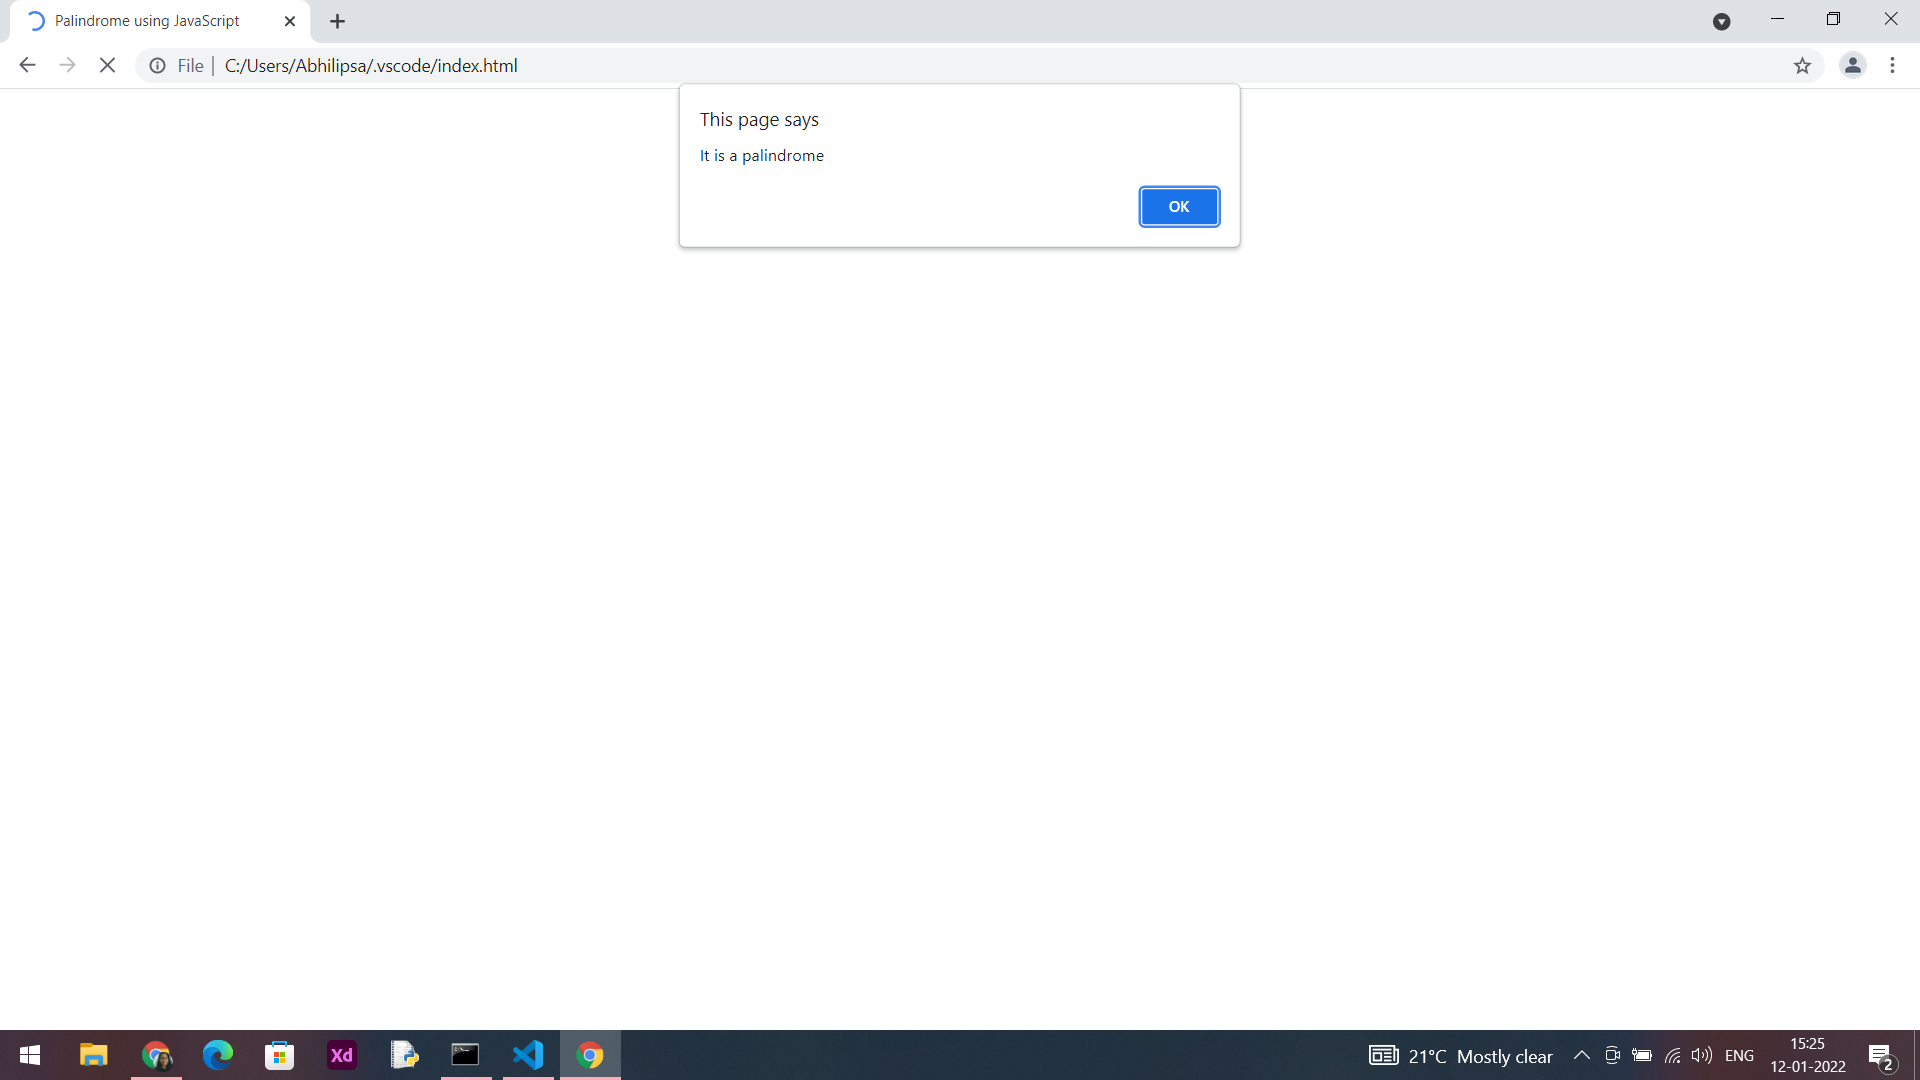This screenshot has height=1080, width=1920.
Task: Bookmark the page using the star icon
Action: coord(1803,65)
